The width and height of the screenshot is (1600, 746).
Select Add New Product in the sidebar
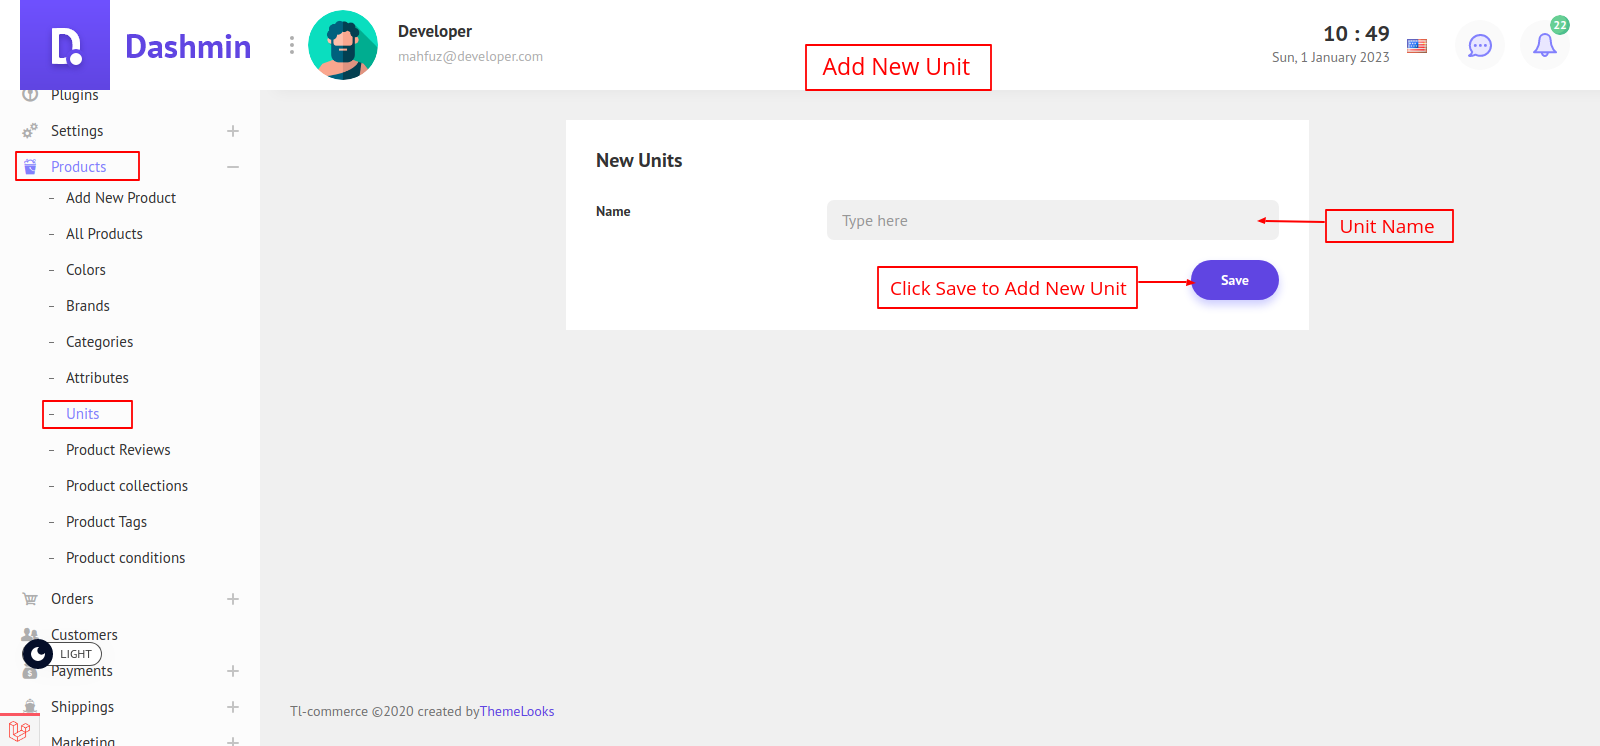click(x=121, y=198)
